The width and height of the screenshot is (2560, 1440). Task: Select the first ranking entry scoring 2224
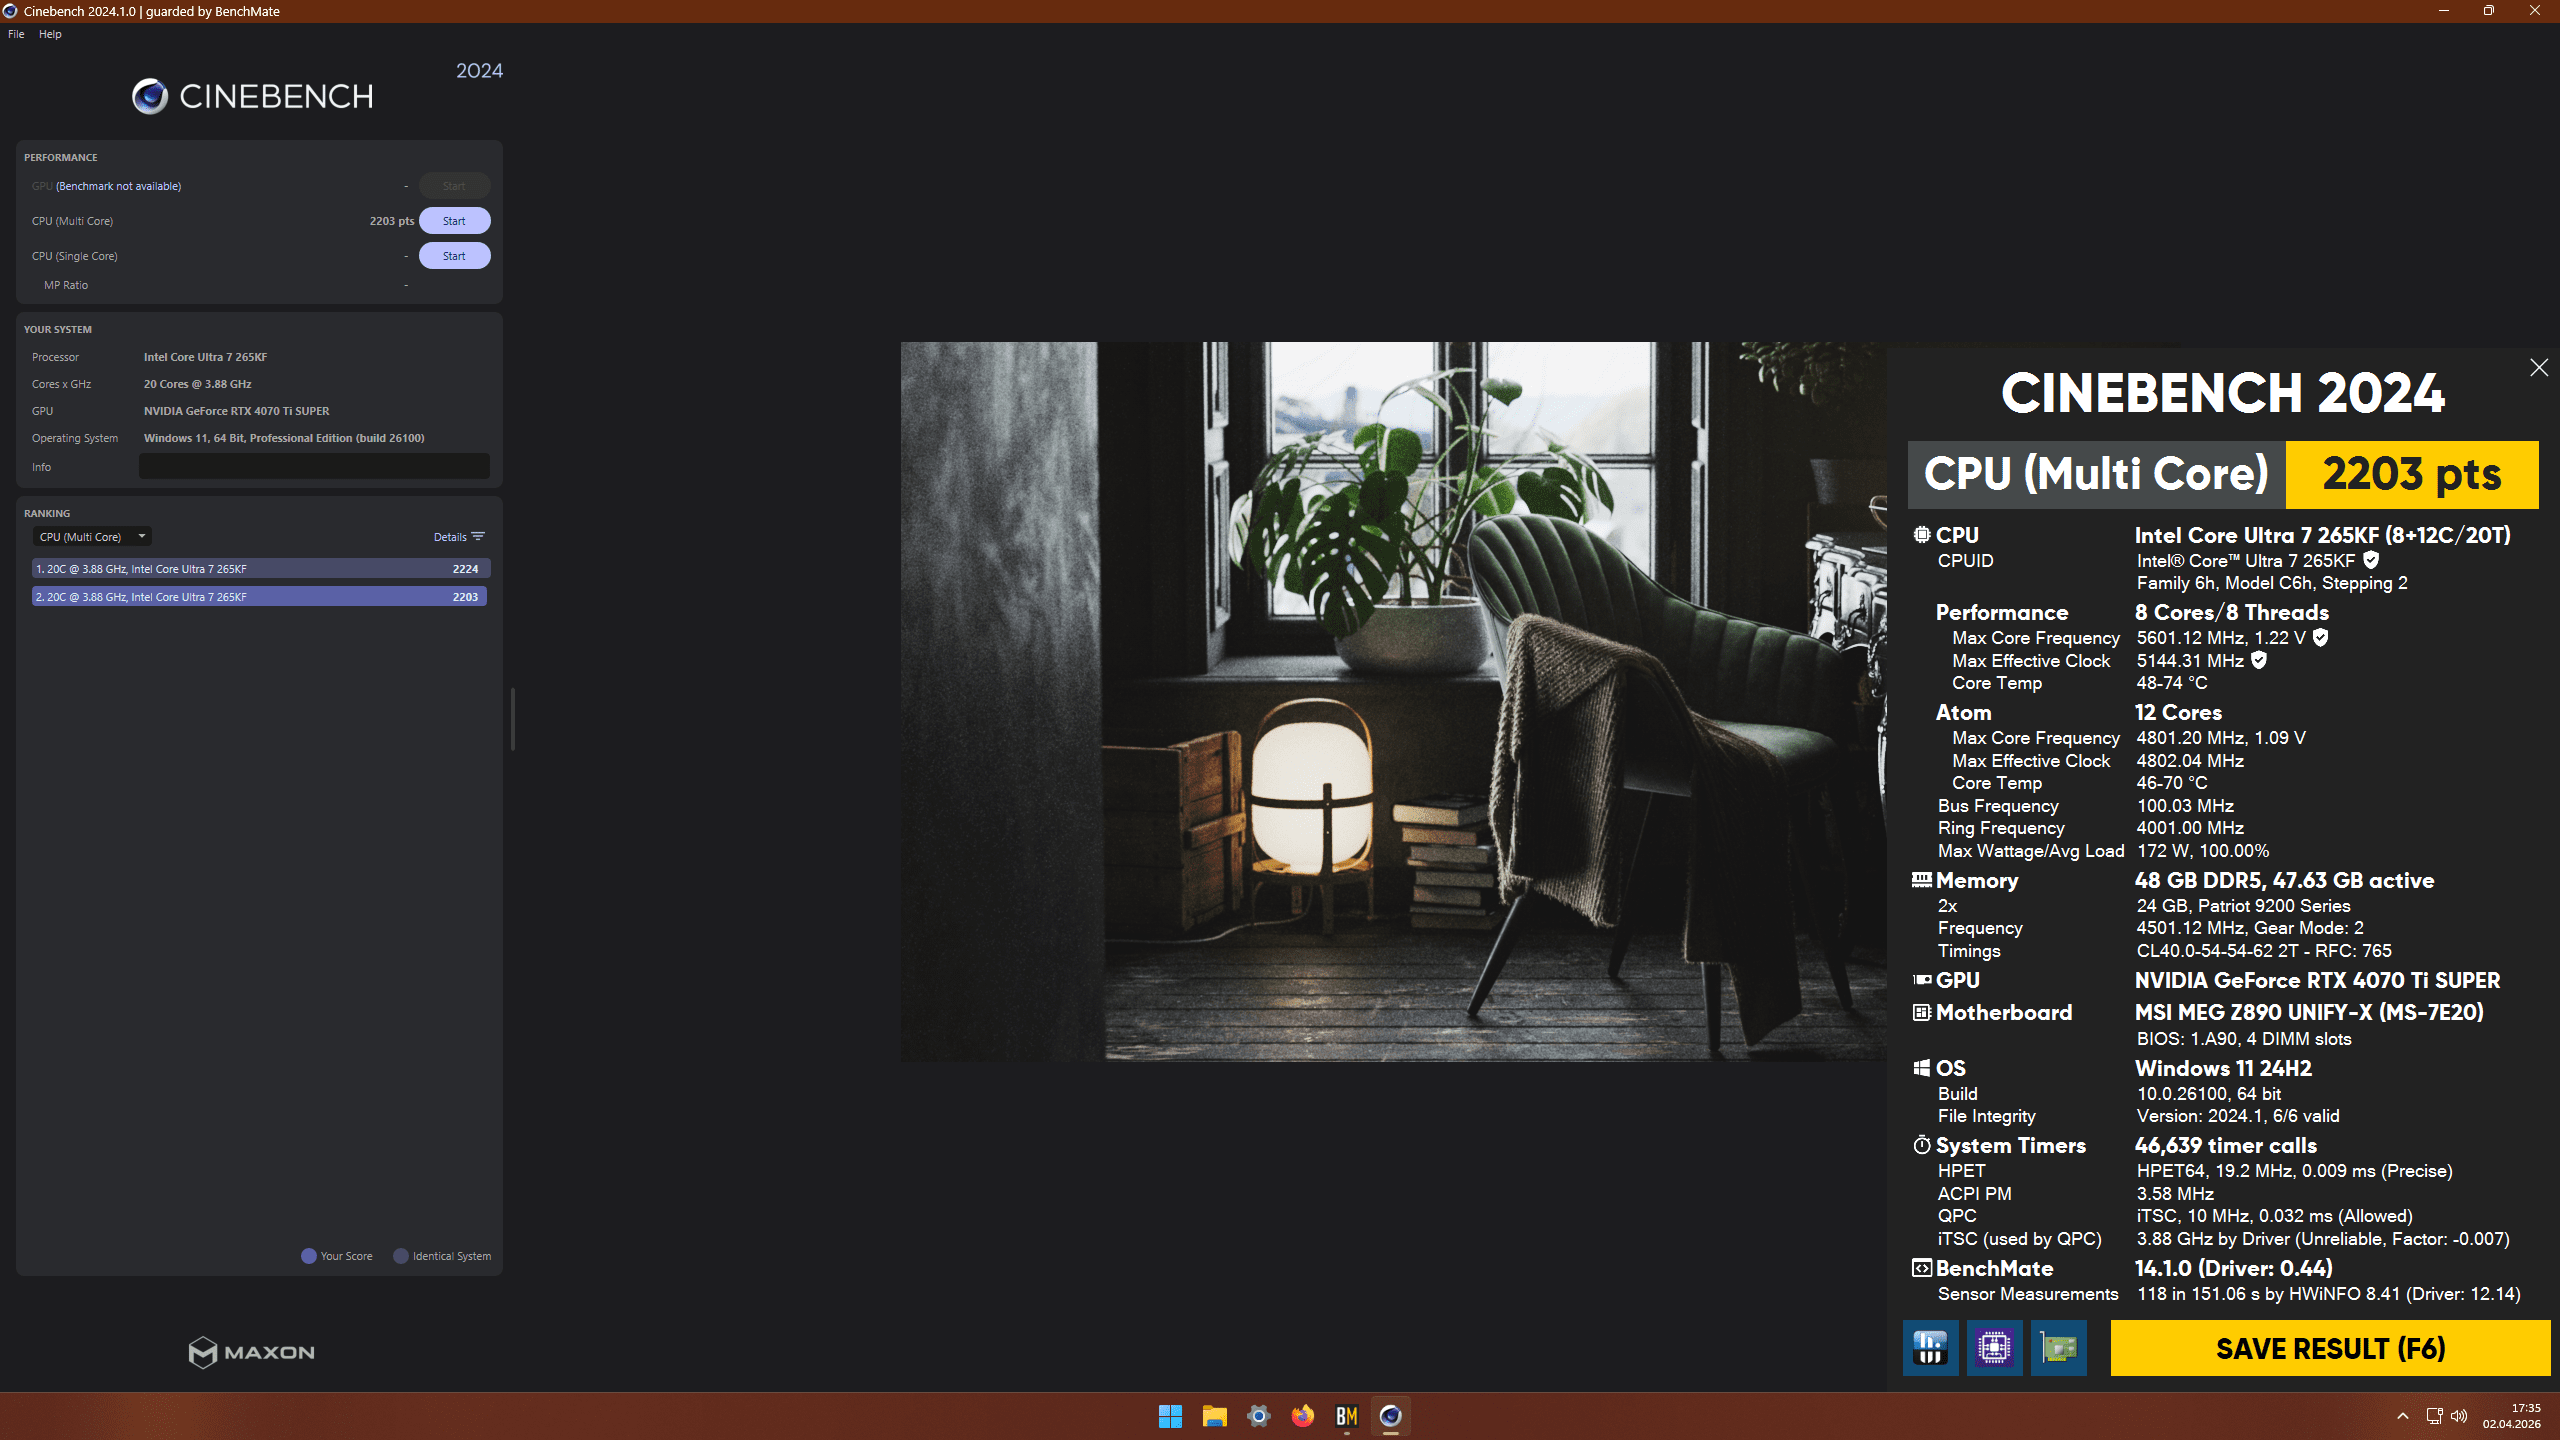coord(259,569)
